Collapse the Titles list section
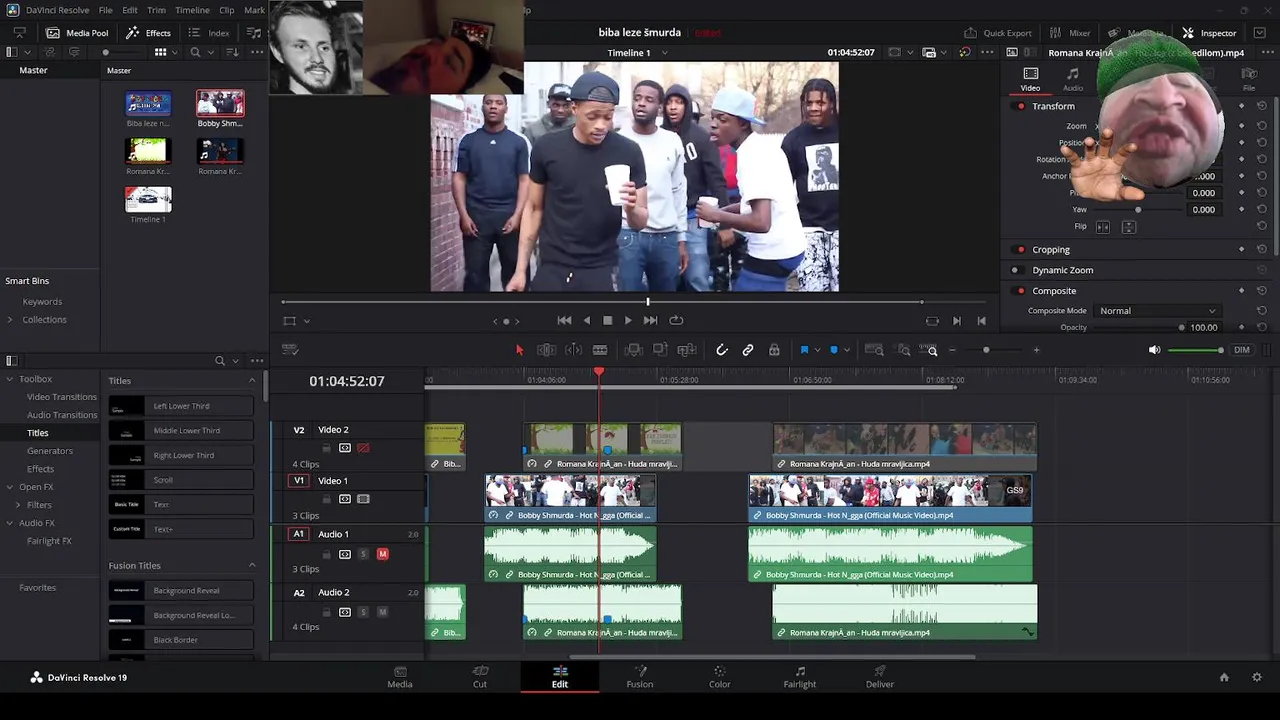The width and height of the screenshot is (1280, 720). click(252, 381)
